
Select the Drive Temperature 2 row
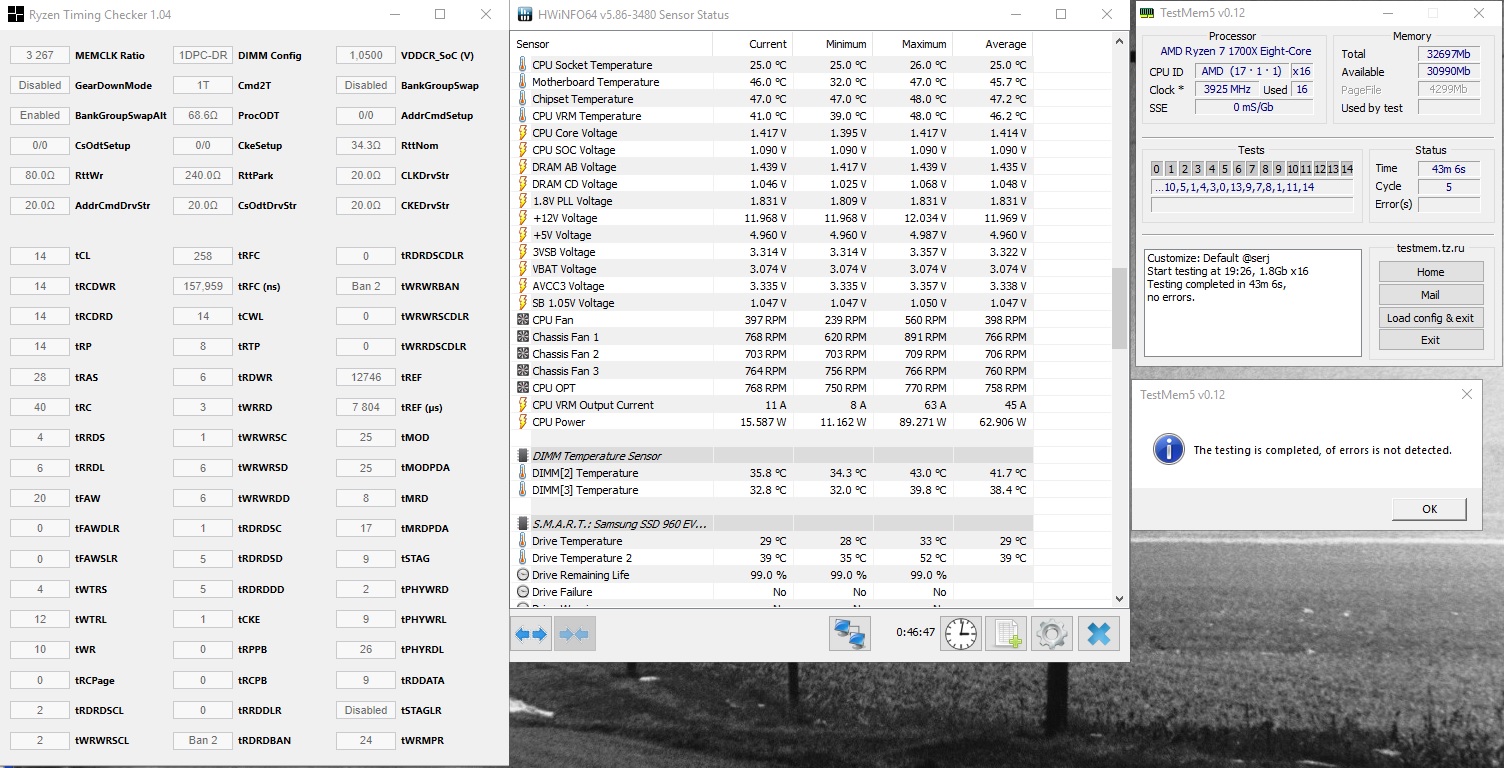pos(771,558)
